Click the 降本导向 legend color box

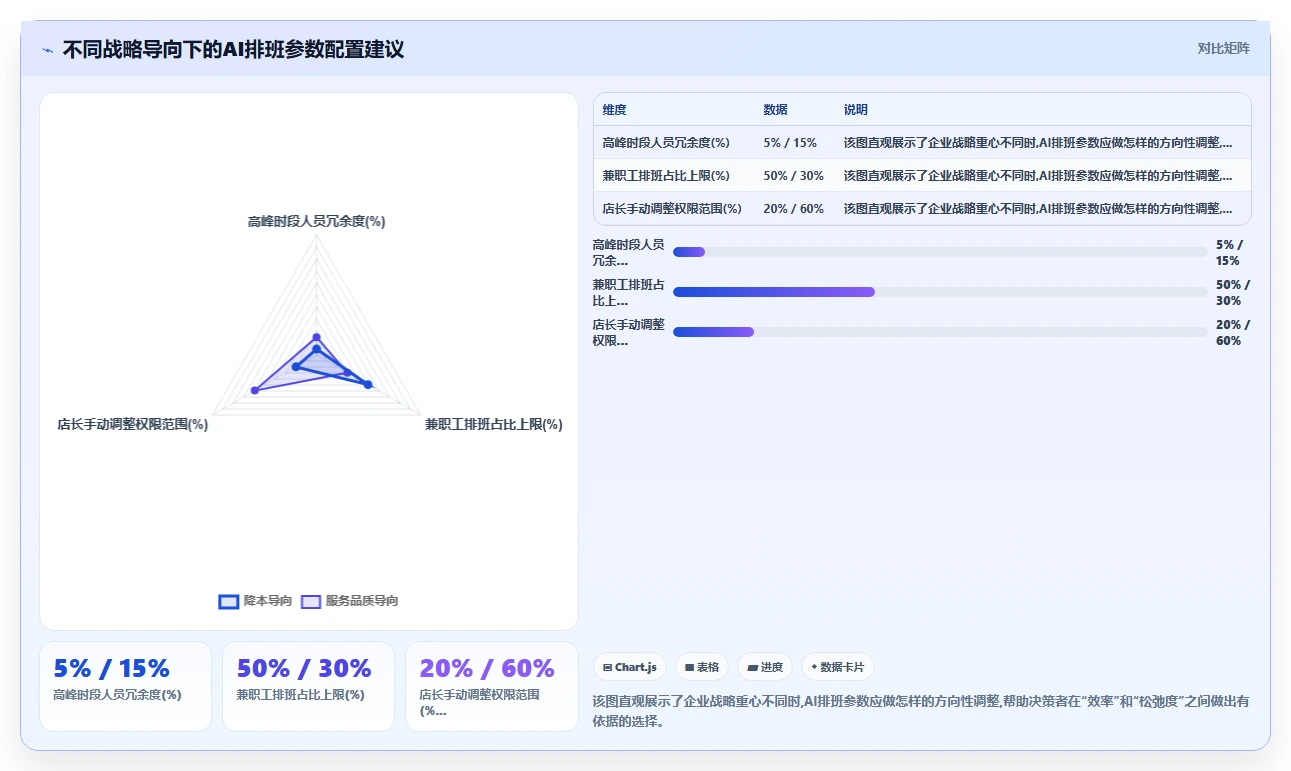click(228, 601)
